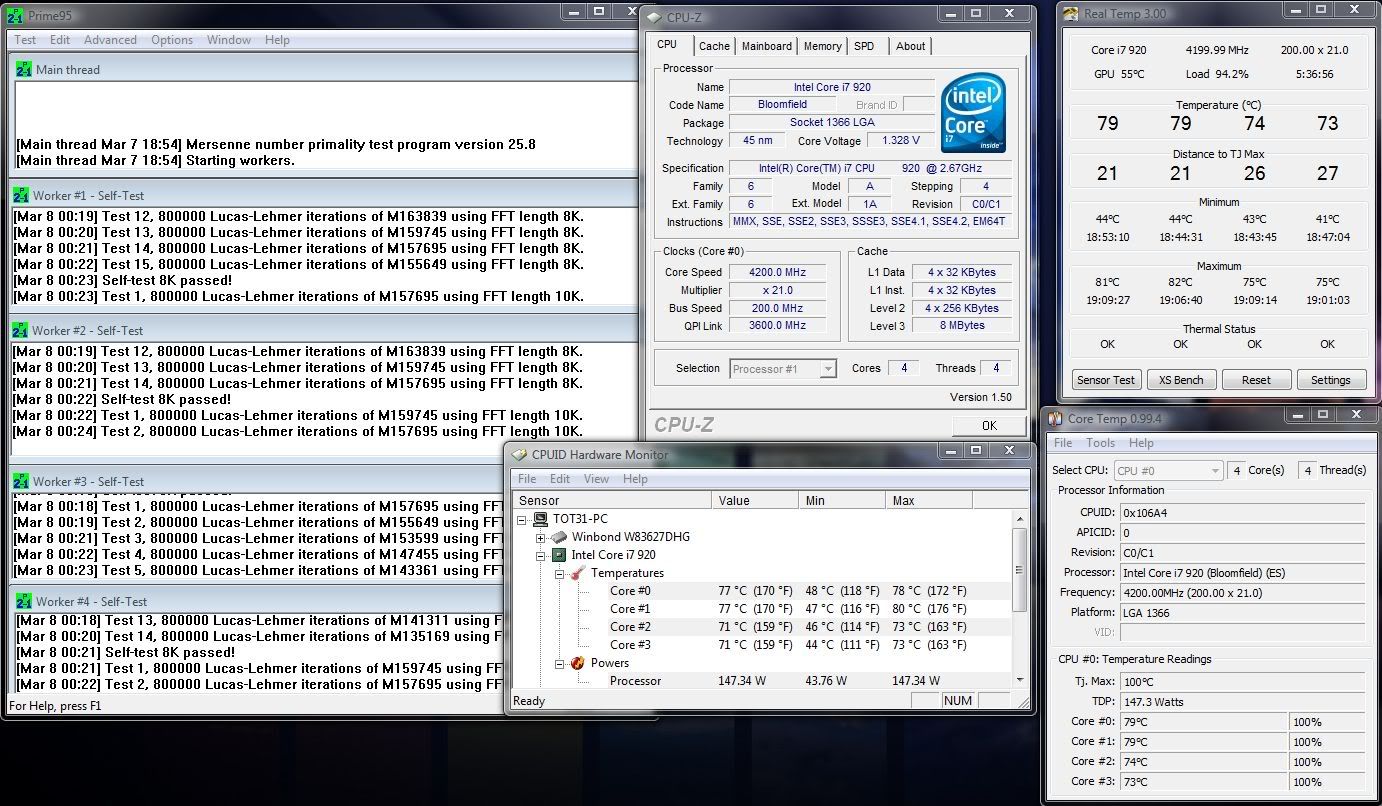This screenshot has height=806, width=1382.
Task: Click the Real Temp title bar icon
Action: pos(1071,14)
